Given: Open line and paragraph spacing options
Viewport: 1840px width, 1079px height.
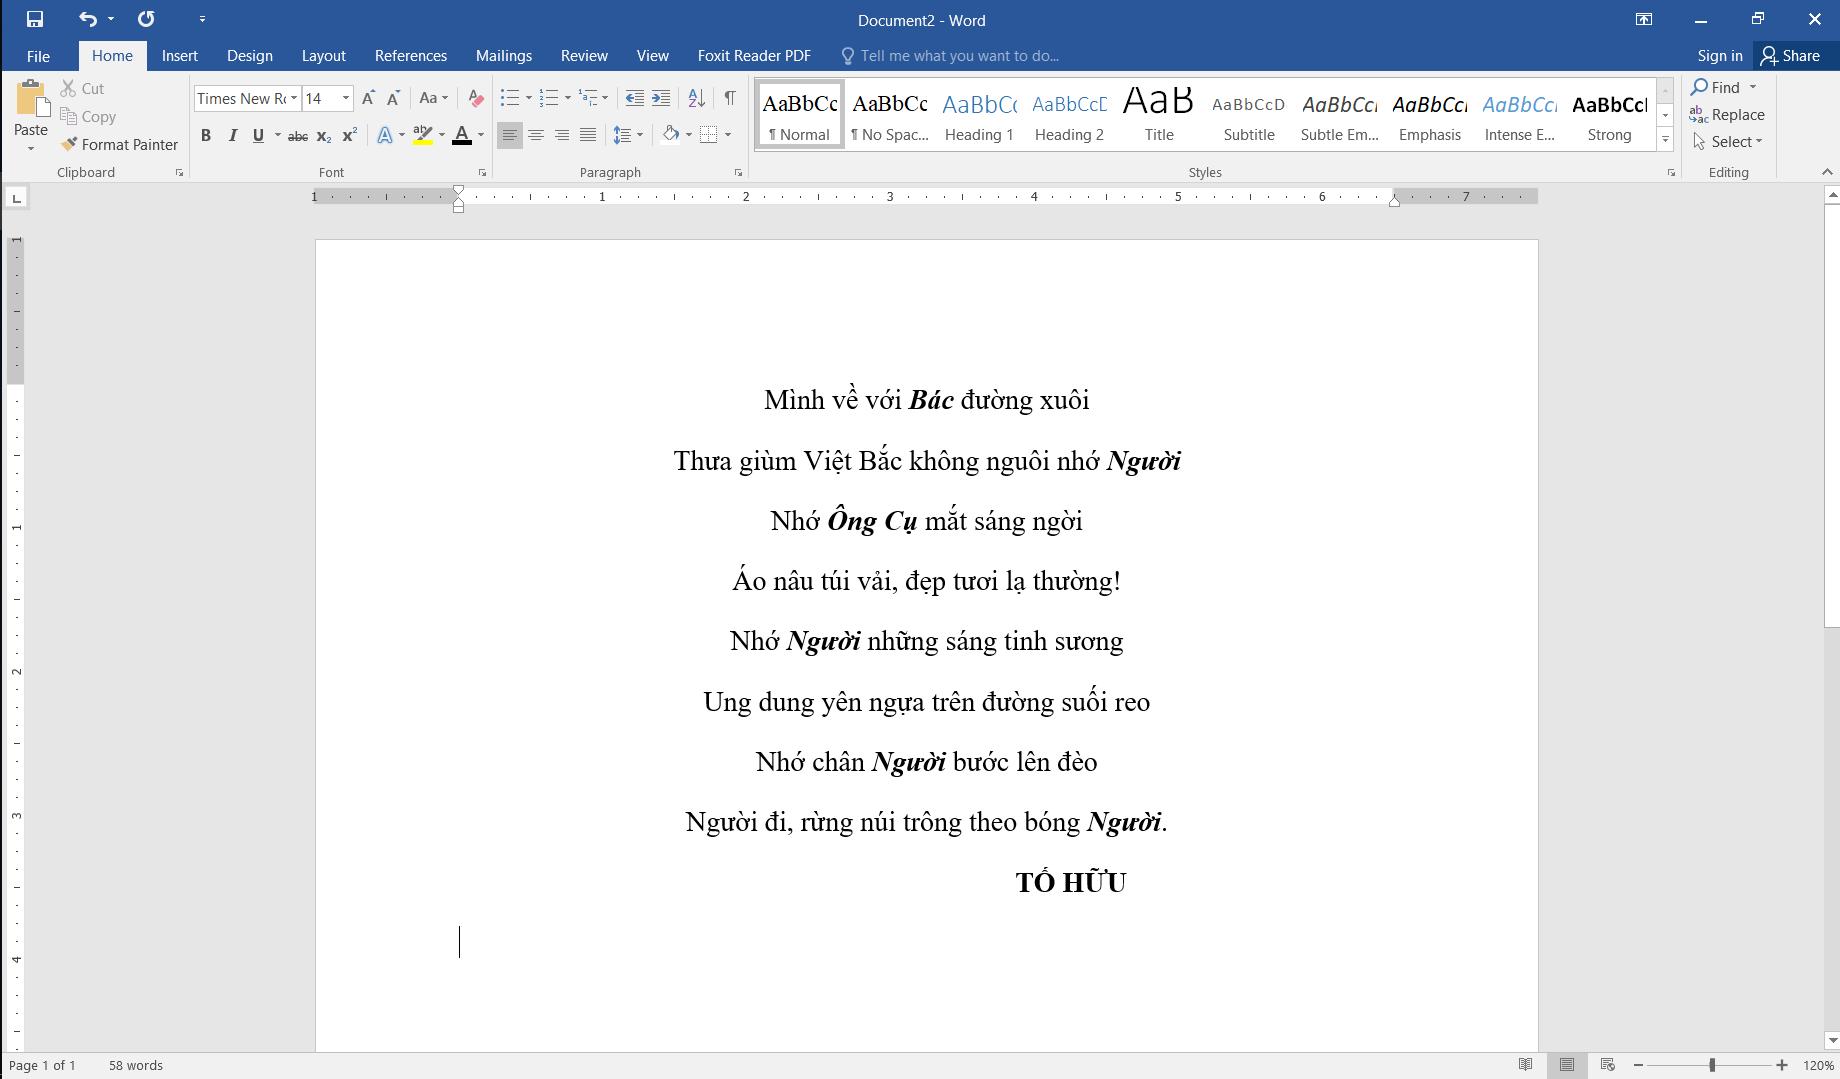Looking at the screenshot, I should click(x=627, y=135).
